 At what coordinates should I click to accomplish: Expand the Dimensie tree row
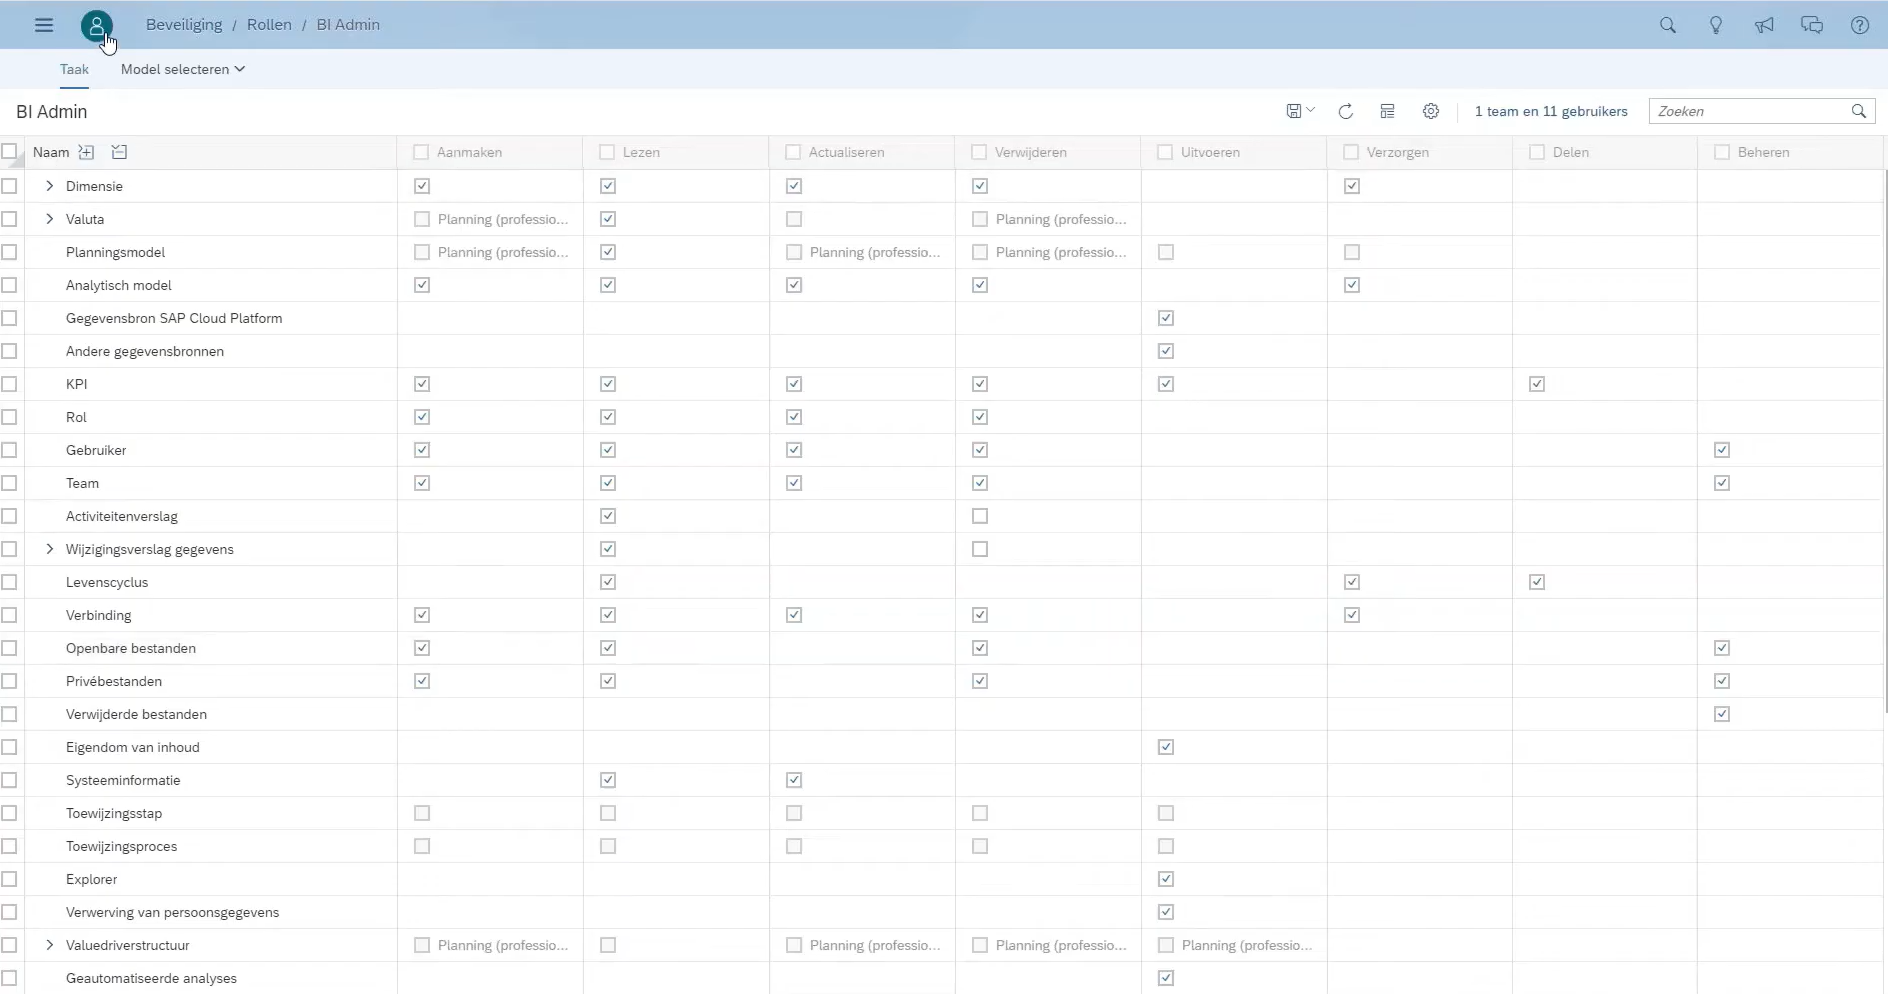tap(49, 186)
